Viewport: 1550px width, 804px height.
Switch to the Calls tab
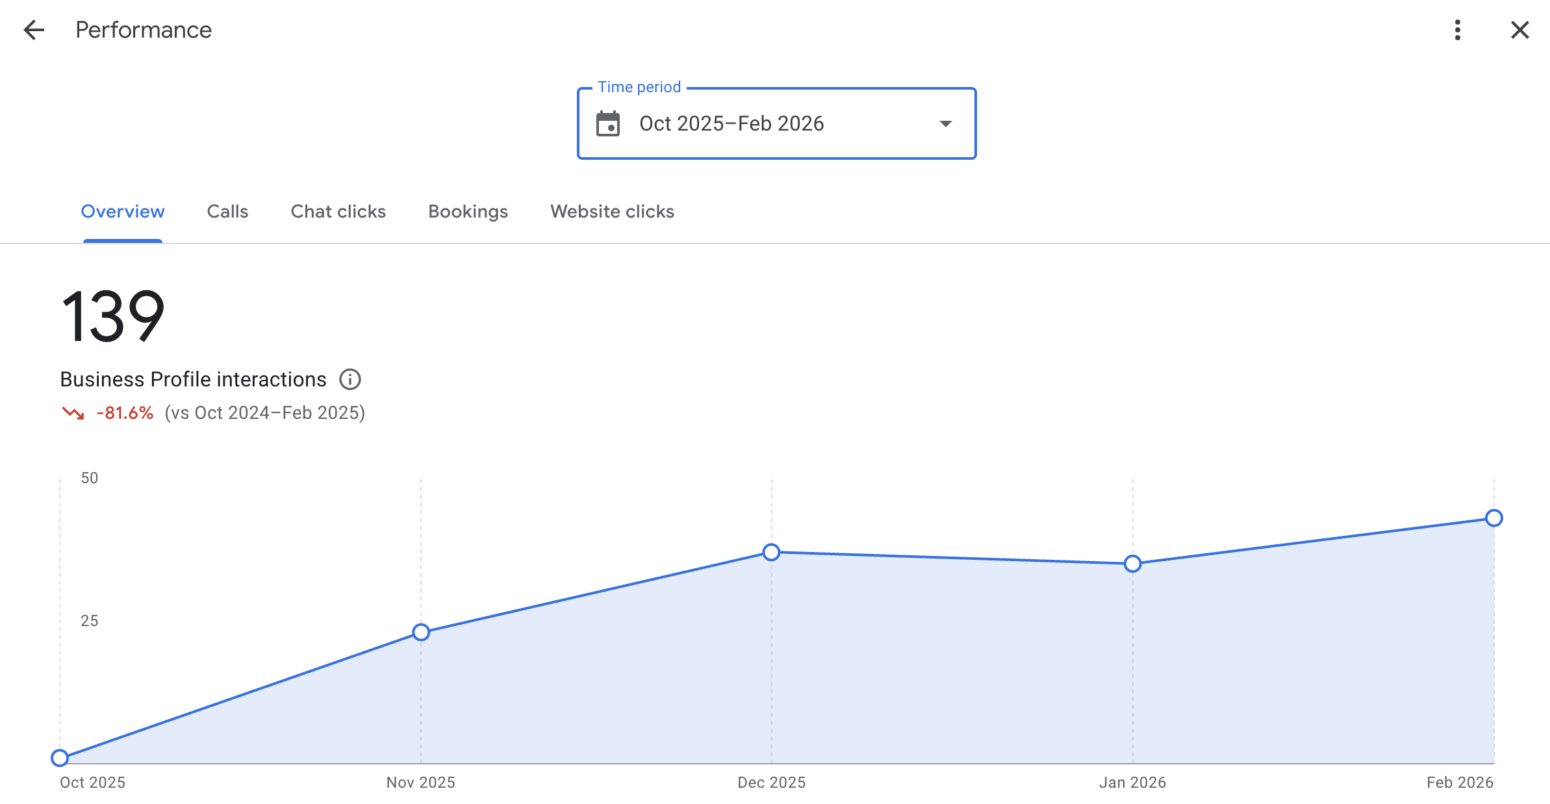coord(227,212)
